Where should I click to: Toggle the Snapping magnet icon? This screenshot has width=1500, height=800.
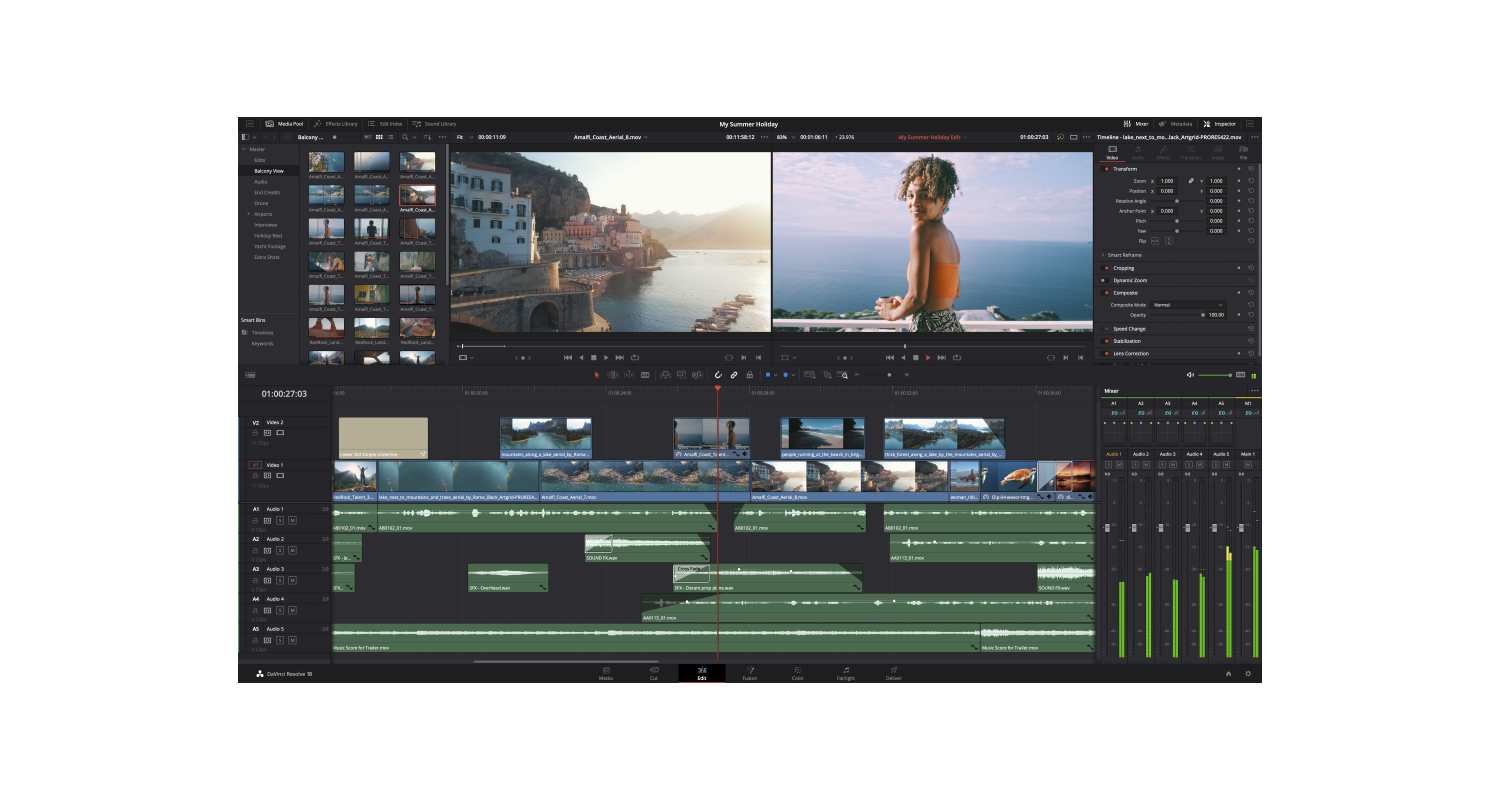718,375
